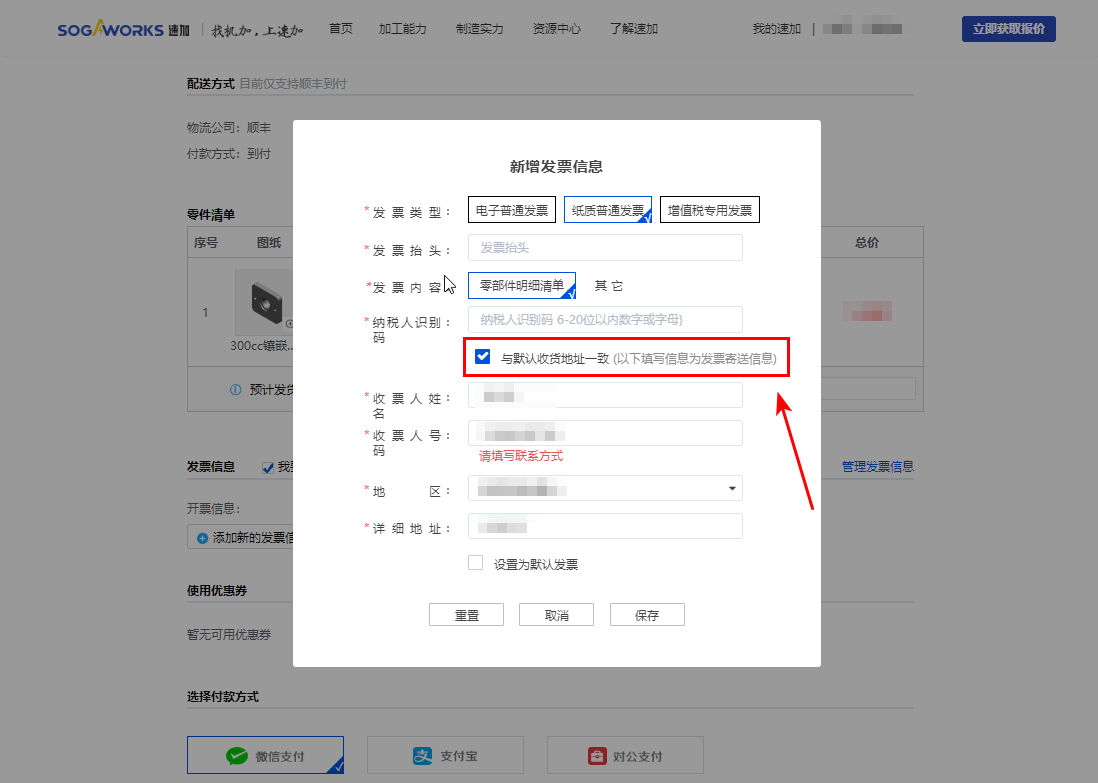
Task: Click the info icon beside 预计发货
Action: 236,390
